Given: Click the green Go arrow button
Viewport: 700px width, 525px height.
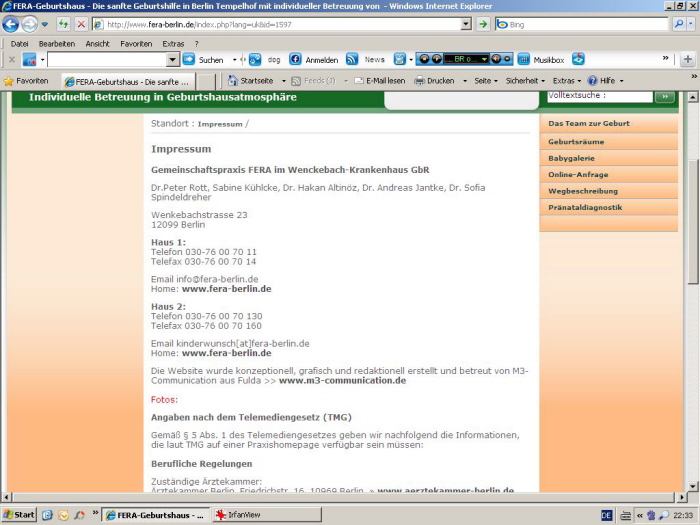Looking at the screenshot, I should click(x=483, y=24).
